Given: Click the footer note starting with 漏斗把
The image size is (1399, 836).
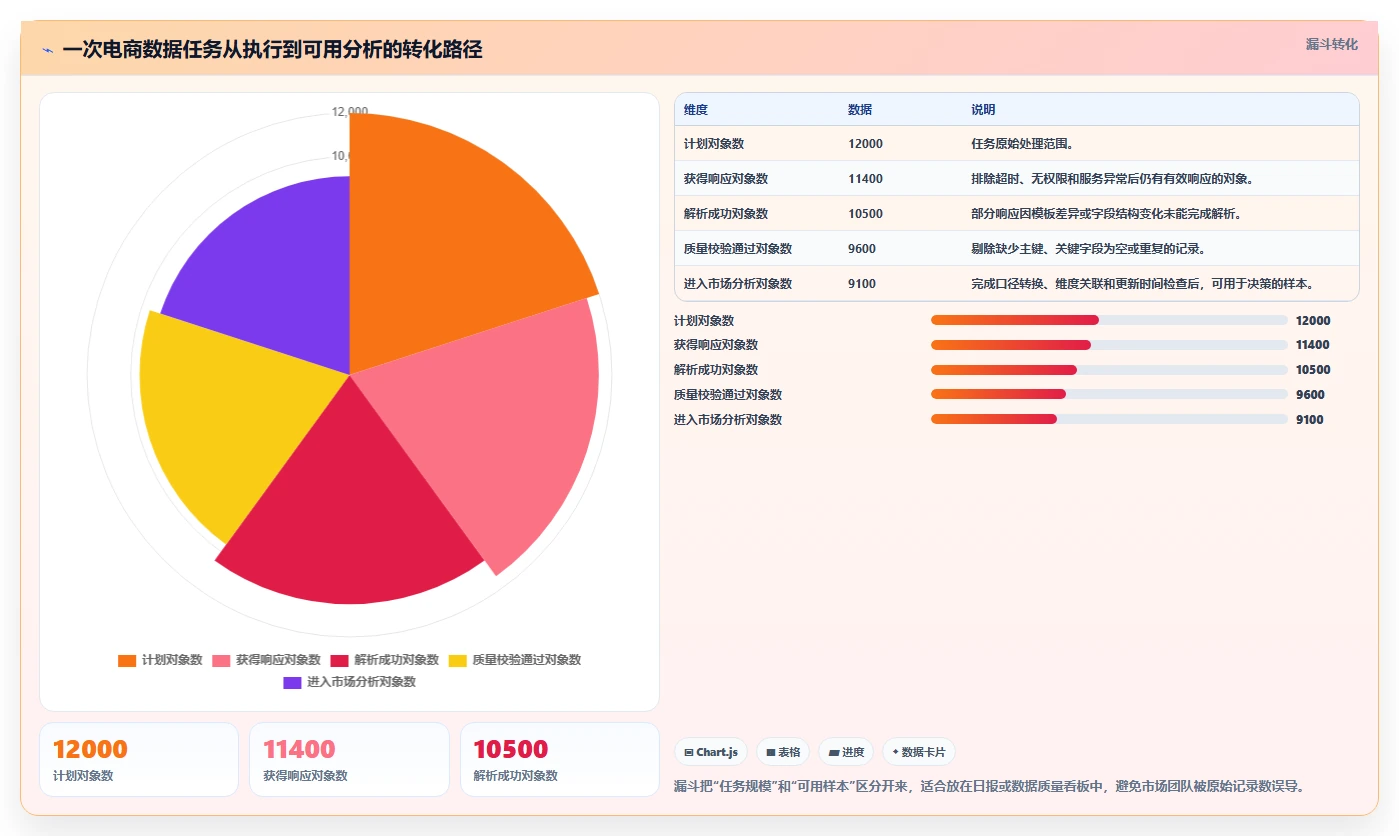Looking at the screenshot, I should click(x=990, y=787).
